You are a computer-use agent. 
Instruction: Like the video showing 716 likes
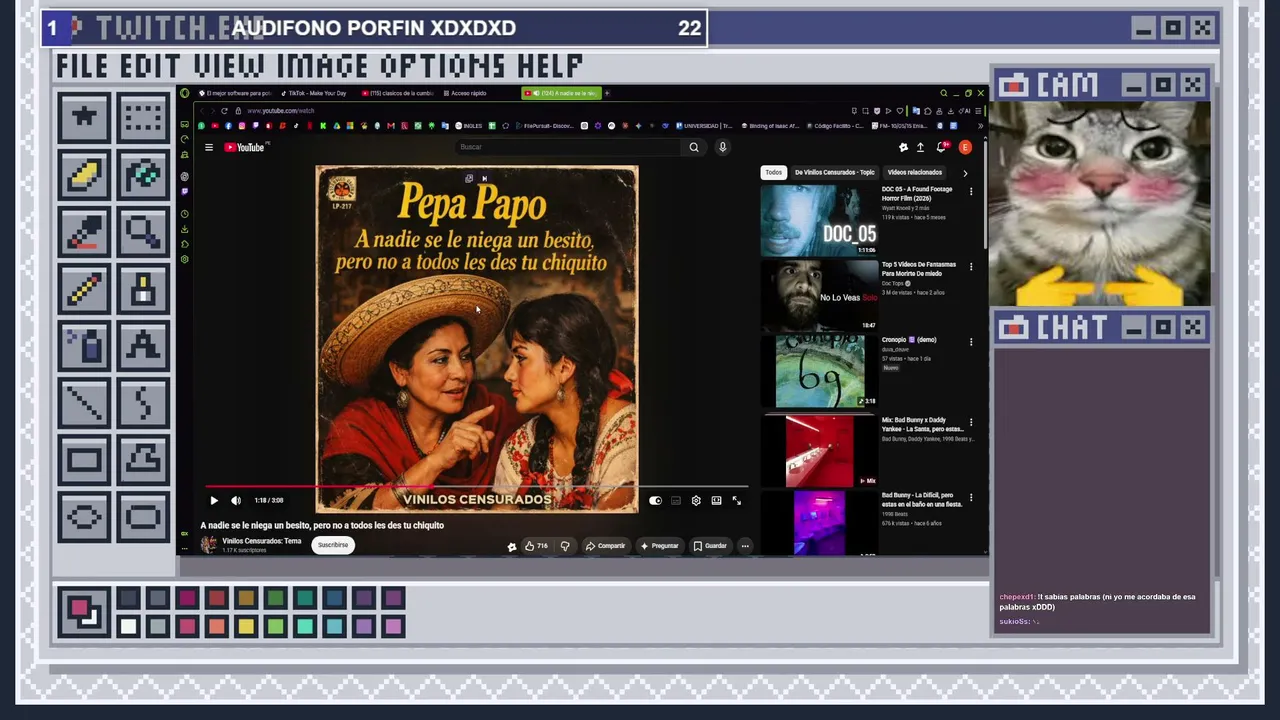pyautogui.click(x=537, y=546)
